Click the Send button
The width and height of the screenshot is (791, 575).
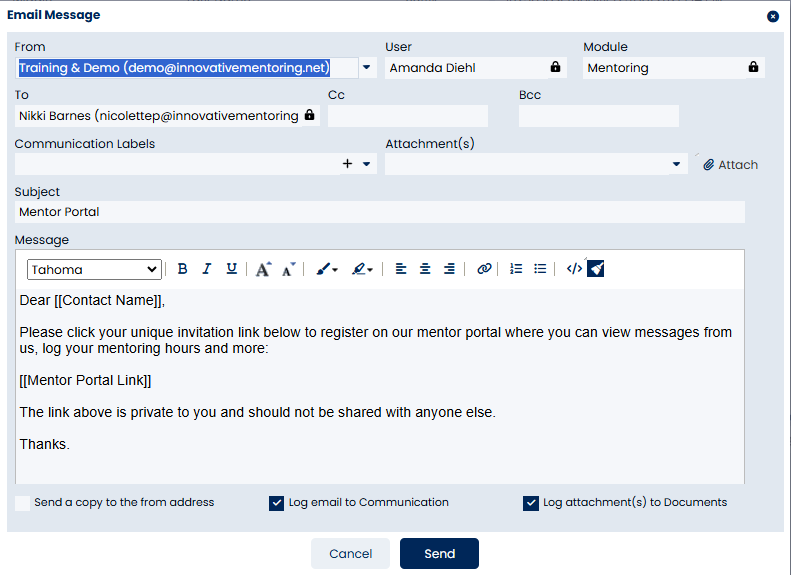(439, 553)
